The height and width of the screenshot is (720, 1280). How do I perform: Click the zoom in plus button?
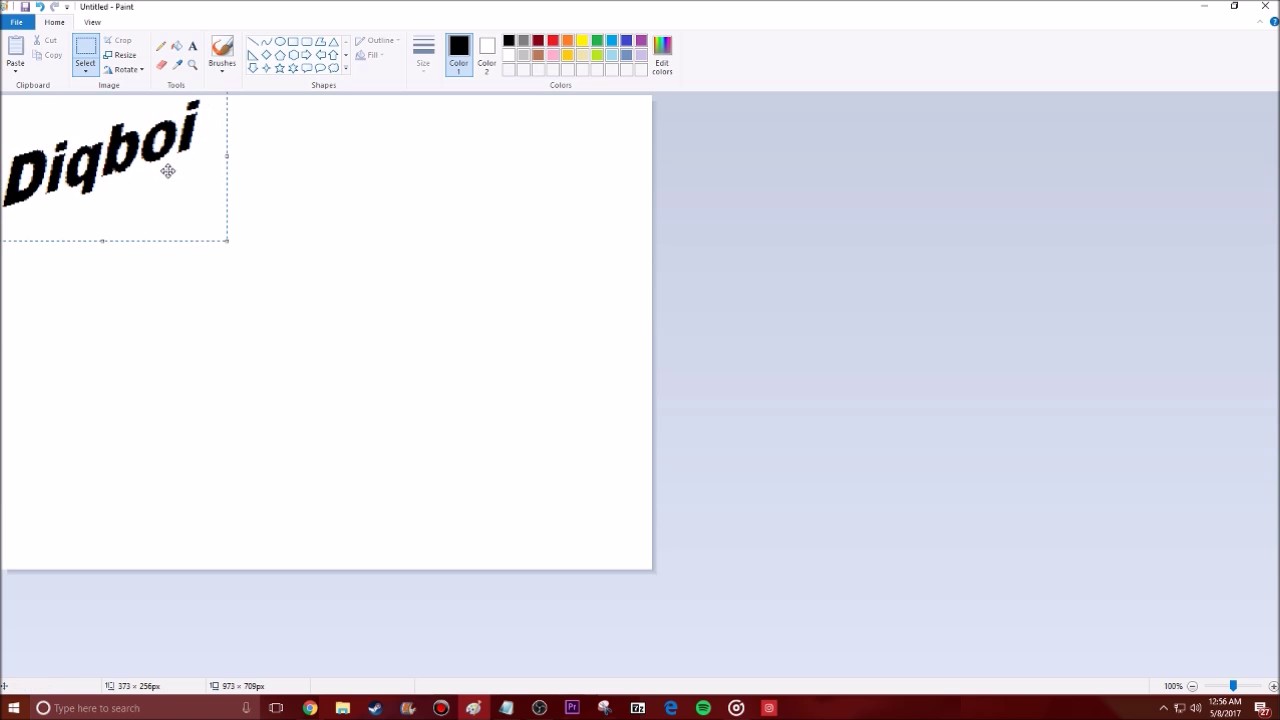click(x=1273, y=686)
